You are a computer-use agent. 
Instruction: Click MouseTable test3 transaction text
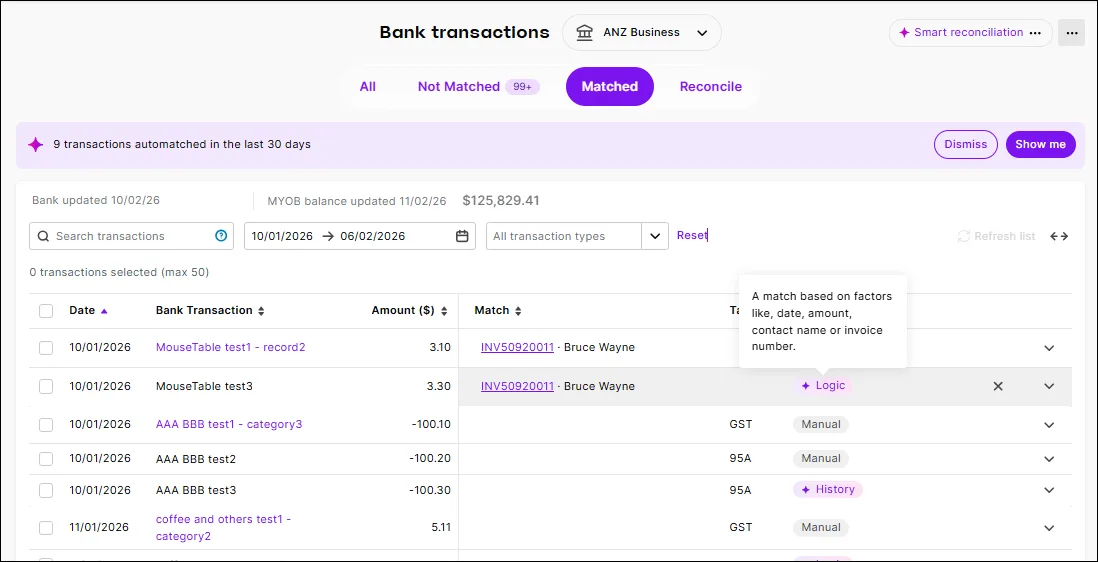click(204, 386)
